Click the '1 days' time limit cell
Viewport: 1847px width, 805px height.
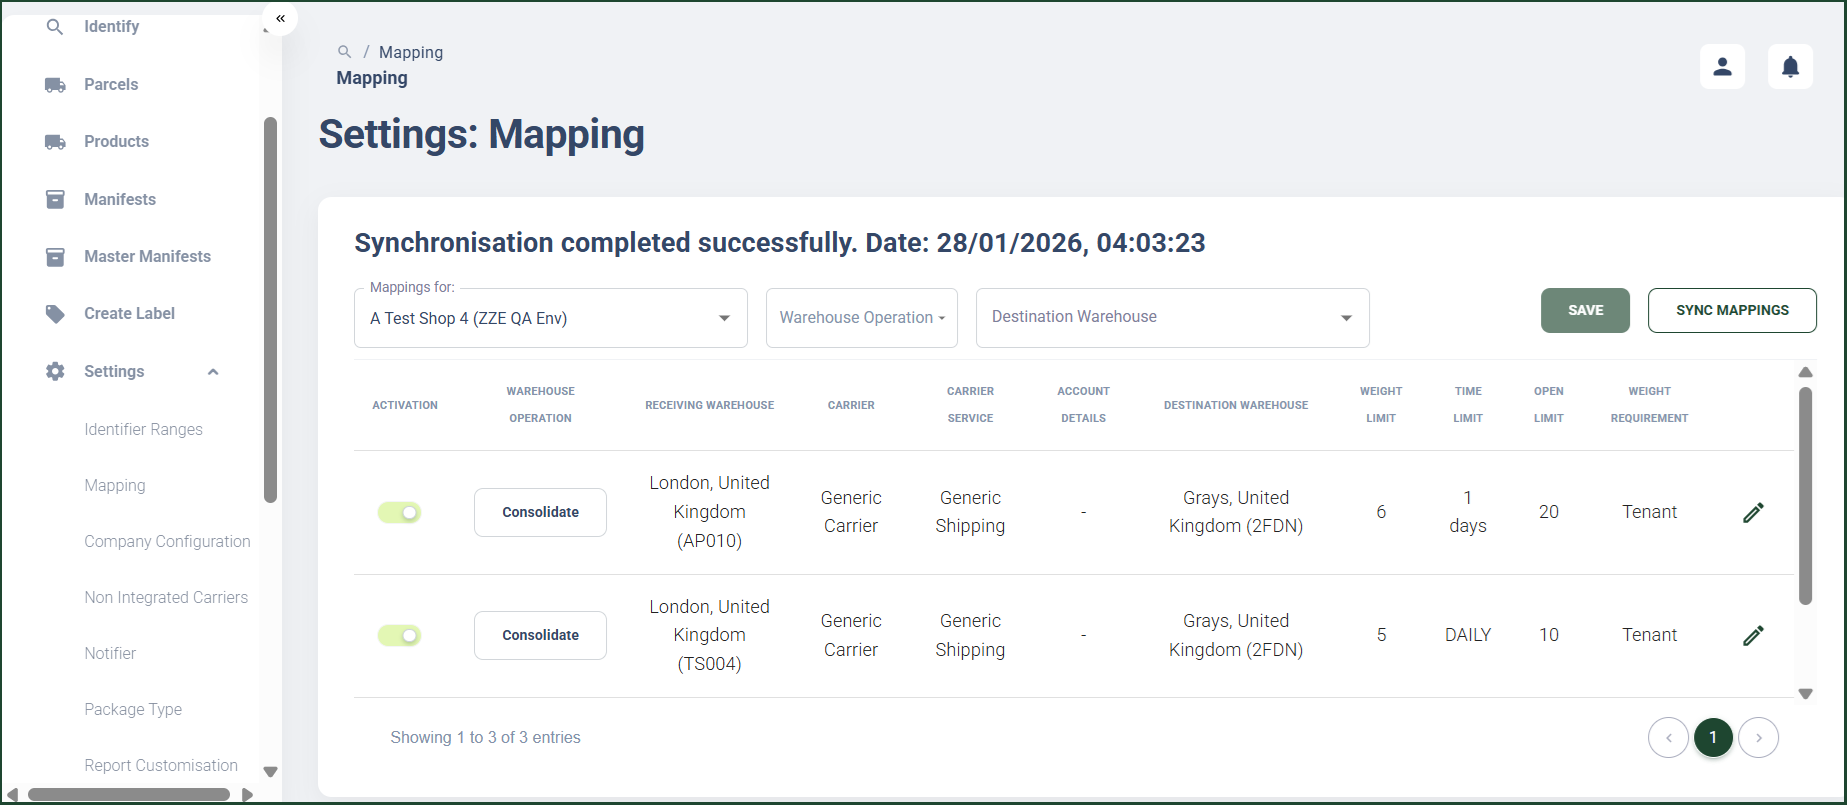pyautogui.click(x=1468, y=512)
